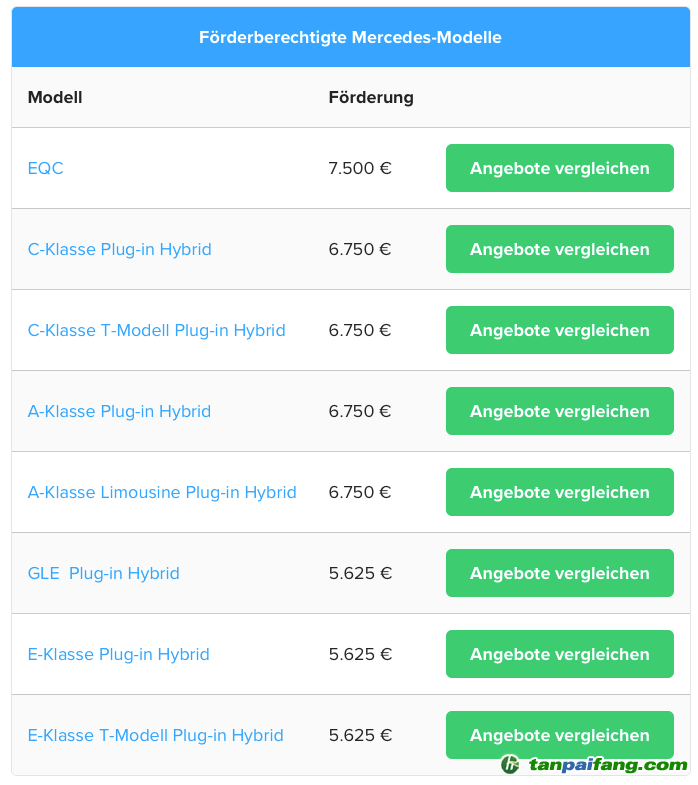Click the tanpaifang.com watermark logo icon

(510, 764)
